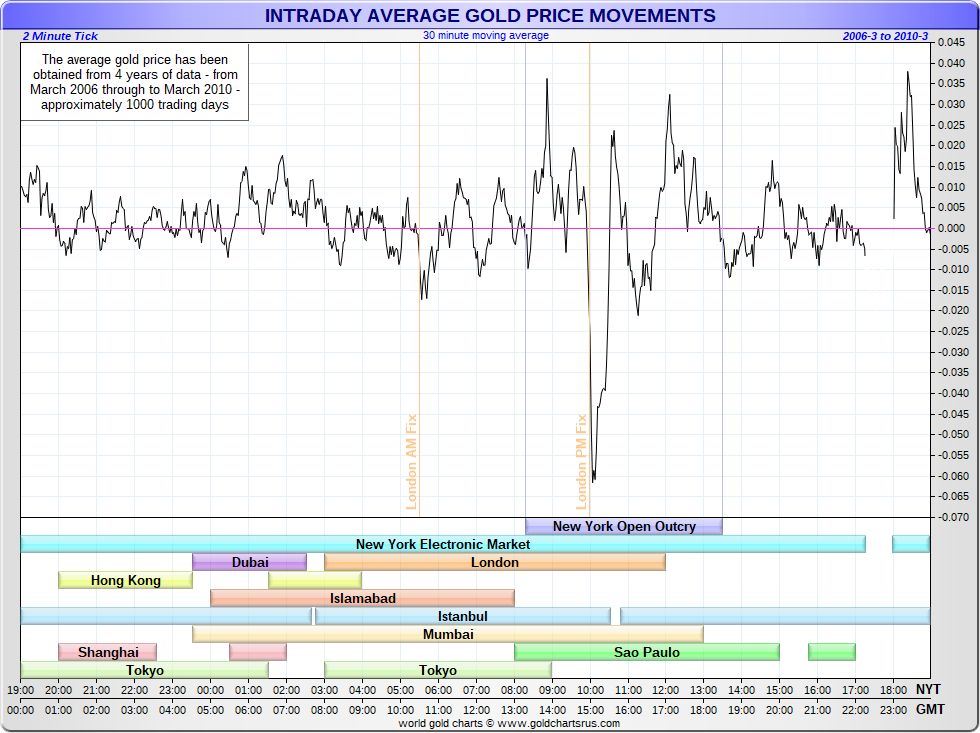
Task: Select the 'Istanbul' labeled bar
Action: (462, 617)
